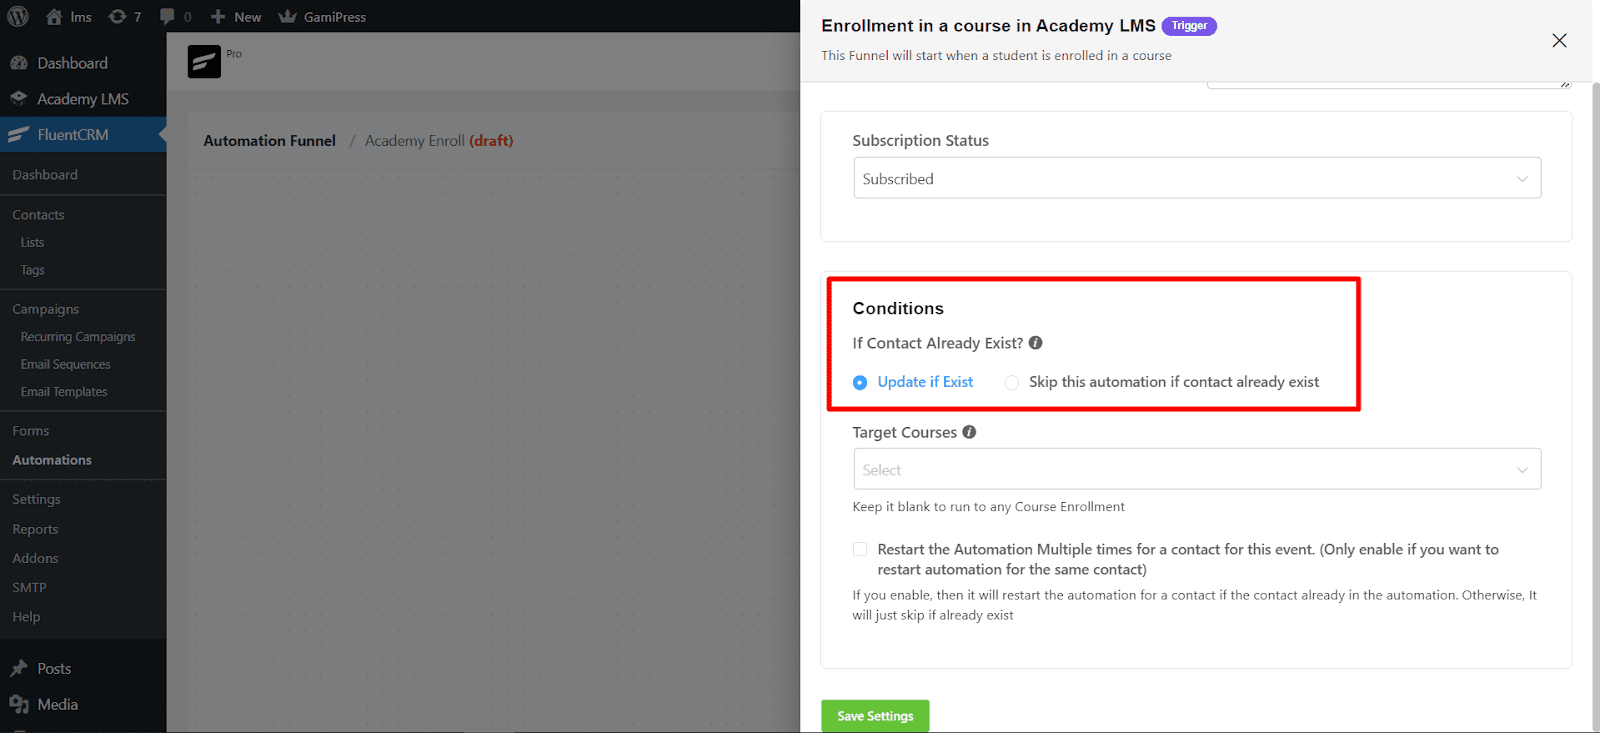The image size is (1600, 733).
Task: Click the WordPress logo in the admin bar
Action: [17, 16]
